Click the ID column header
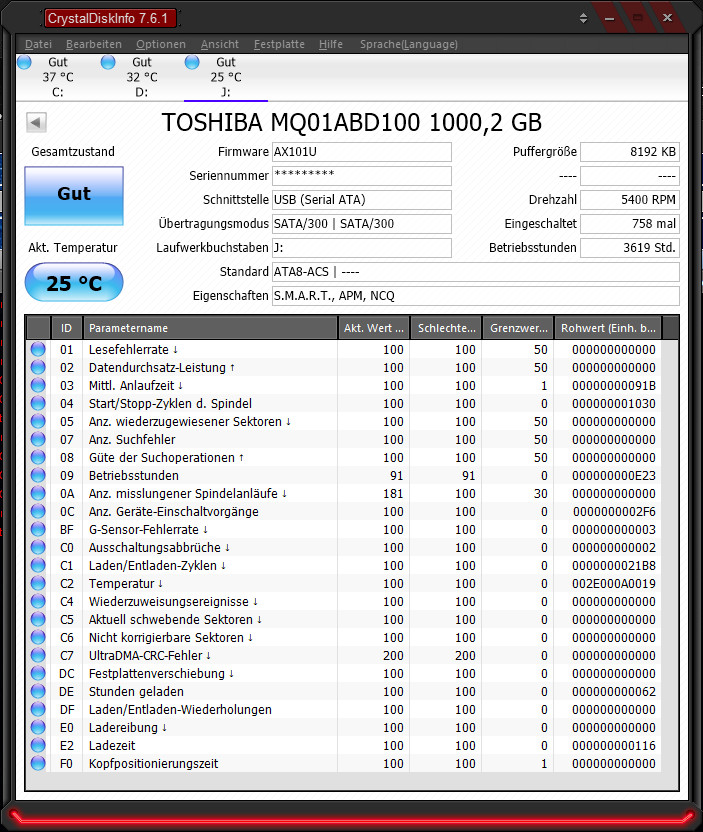 (x=67, y=328)
